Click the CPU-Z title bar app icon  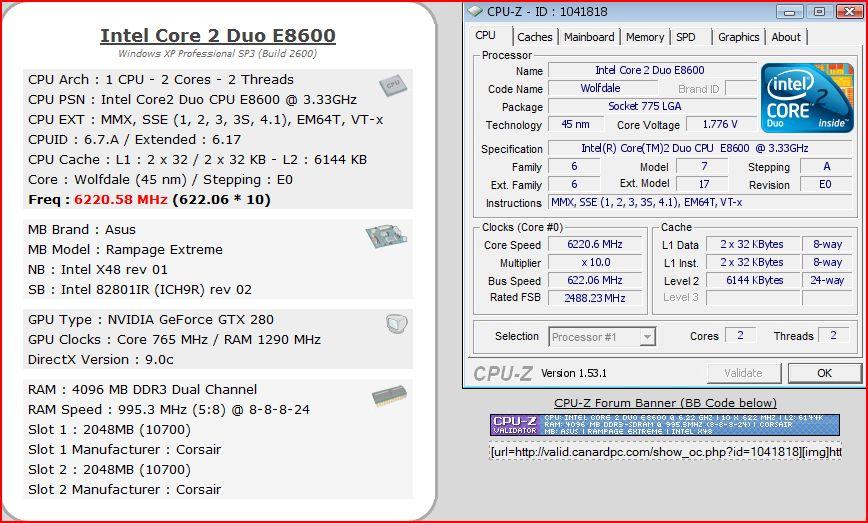(474, 11)
